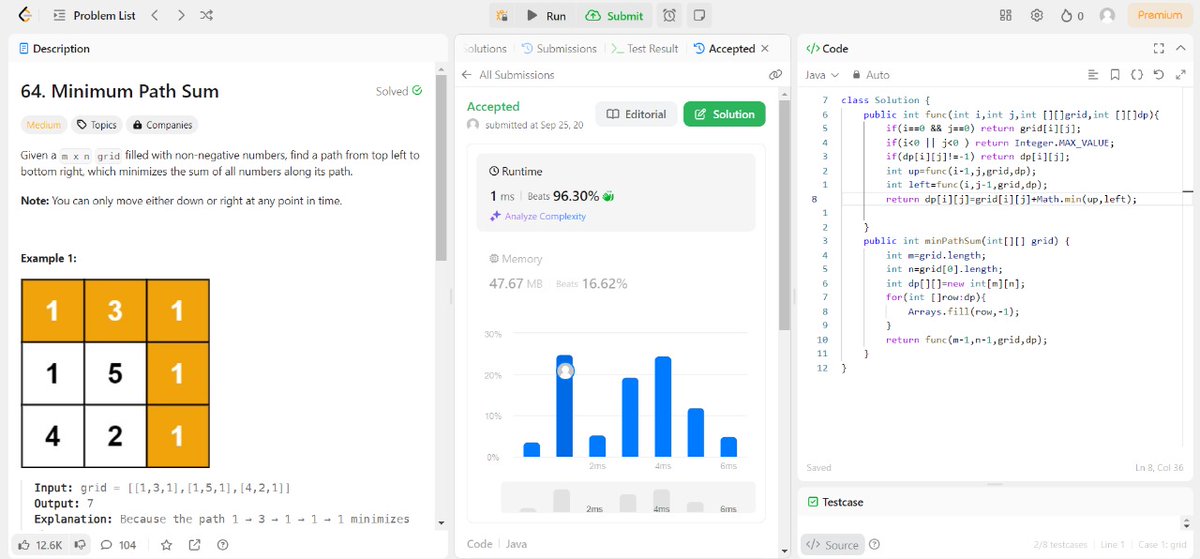Click the submission panel scroll down arrow
This screenshot has width=1200, height=559.
(x=784, y=551)
